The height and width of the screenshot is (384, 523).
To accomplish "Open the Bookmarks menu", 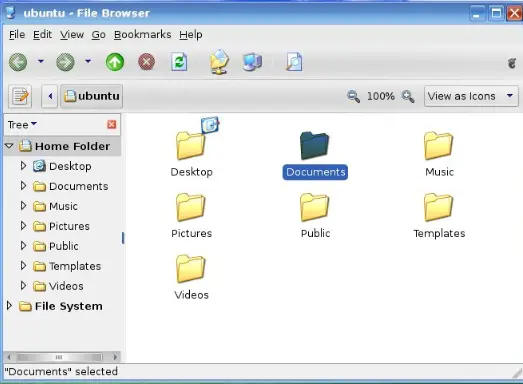I will pyautogui.click(x=142, y=35).
